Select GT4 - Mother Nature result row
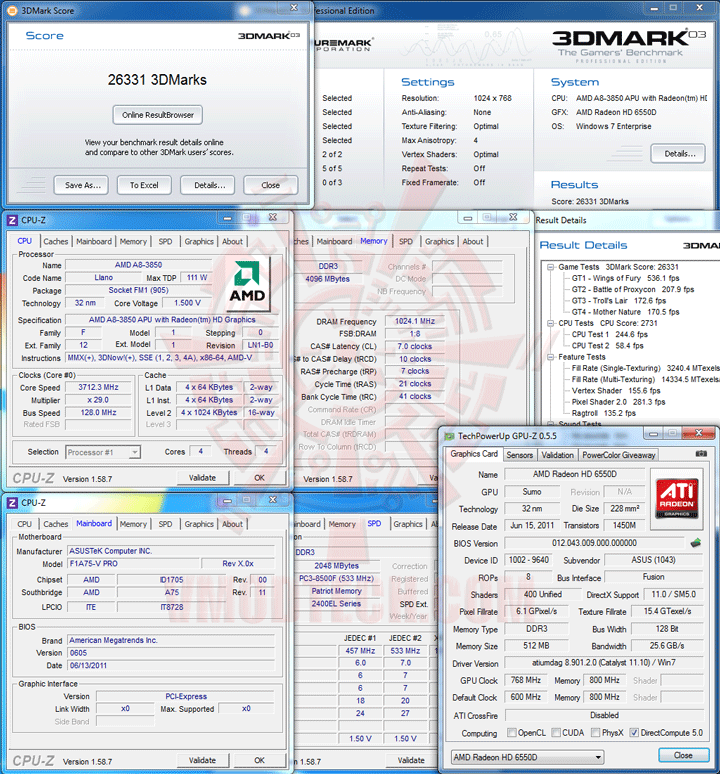720x774 pixels. [x=625, y=312]
